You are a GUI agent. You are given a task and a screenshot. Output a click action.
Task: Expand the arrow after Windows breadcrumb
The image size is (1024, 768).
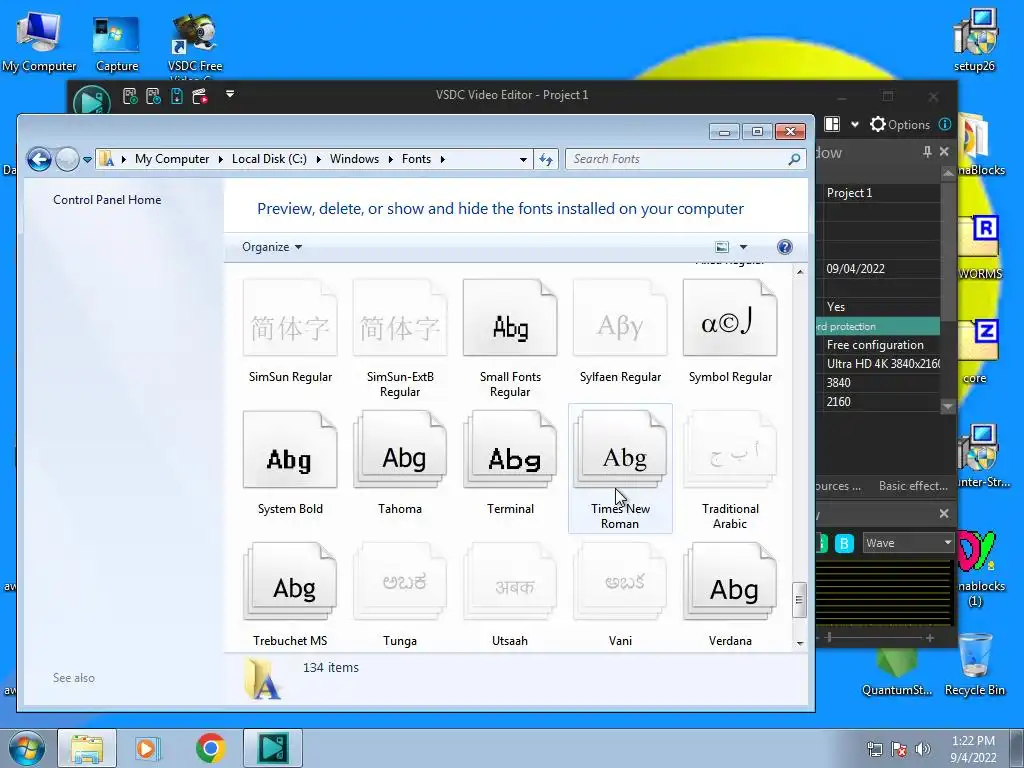[391, 159]
